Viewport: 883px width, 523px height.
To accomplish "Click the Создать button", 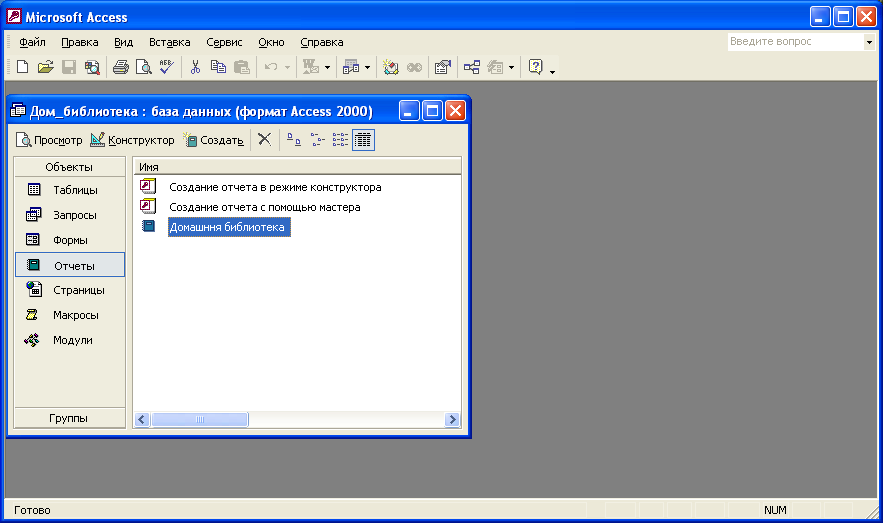I will (213, 140).
